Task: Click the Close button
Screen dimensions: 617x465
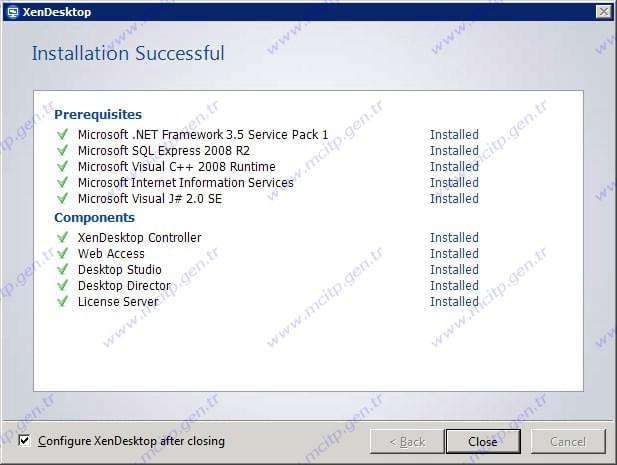Action: coord(483,441)
